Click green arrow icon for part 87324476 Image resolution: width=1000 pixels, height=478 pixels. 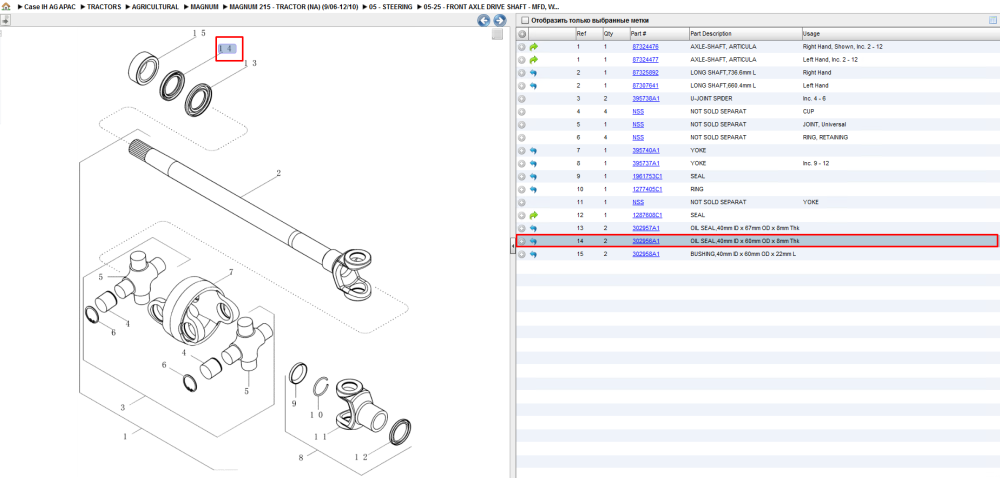[x=534, y=47]
